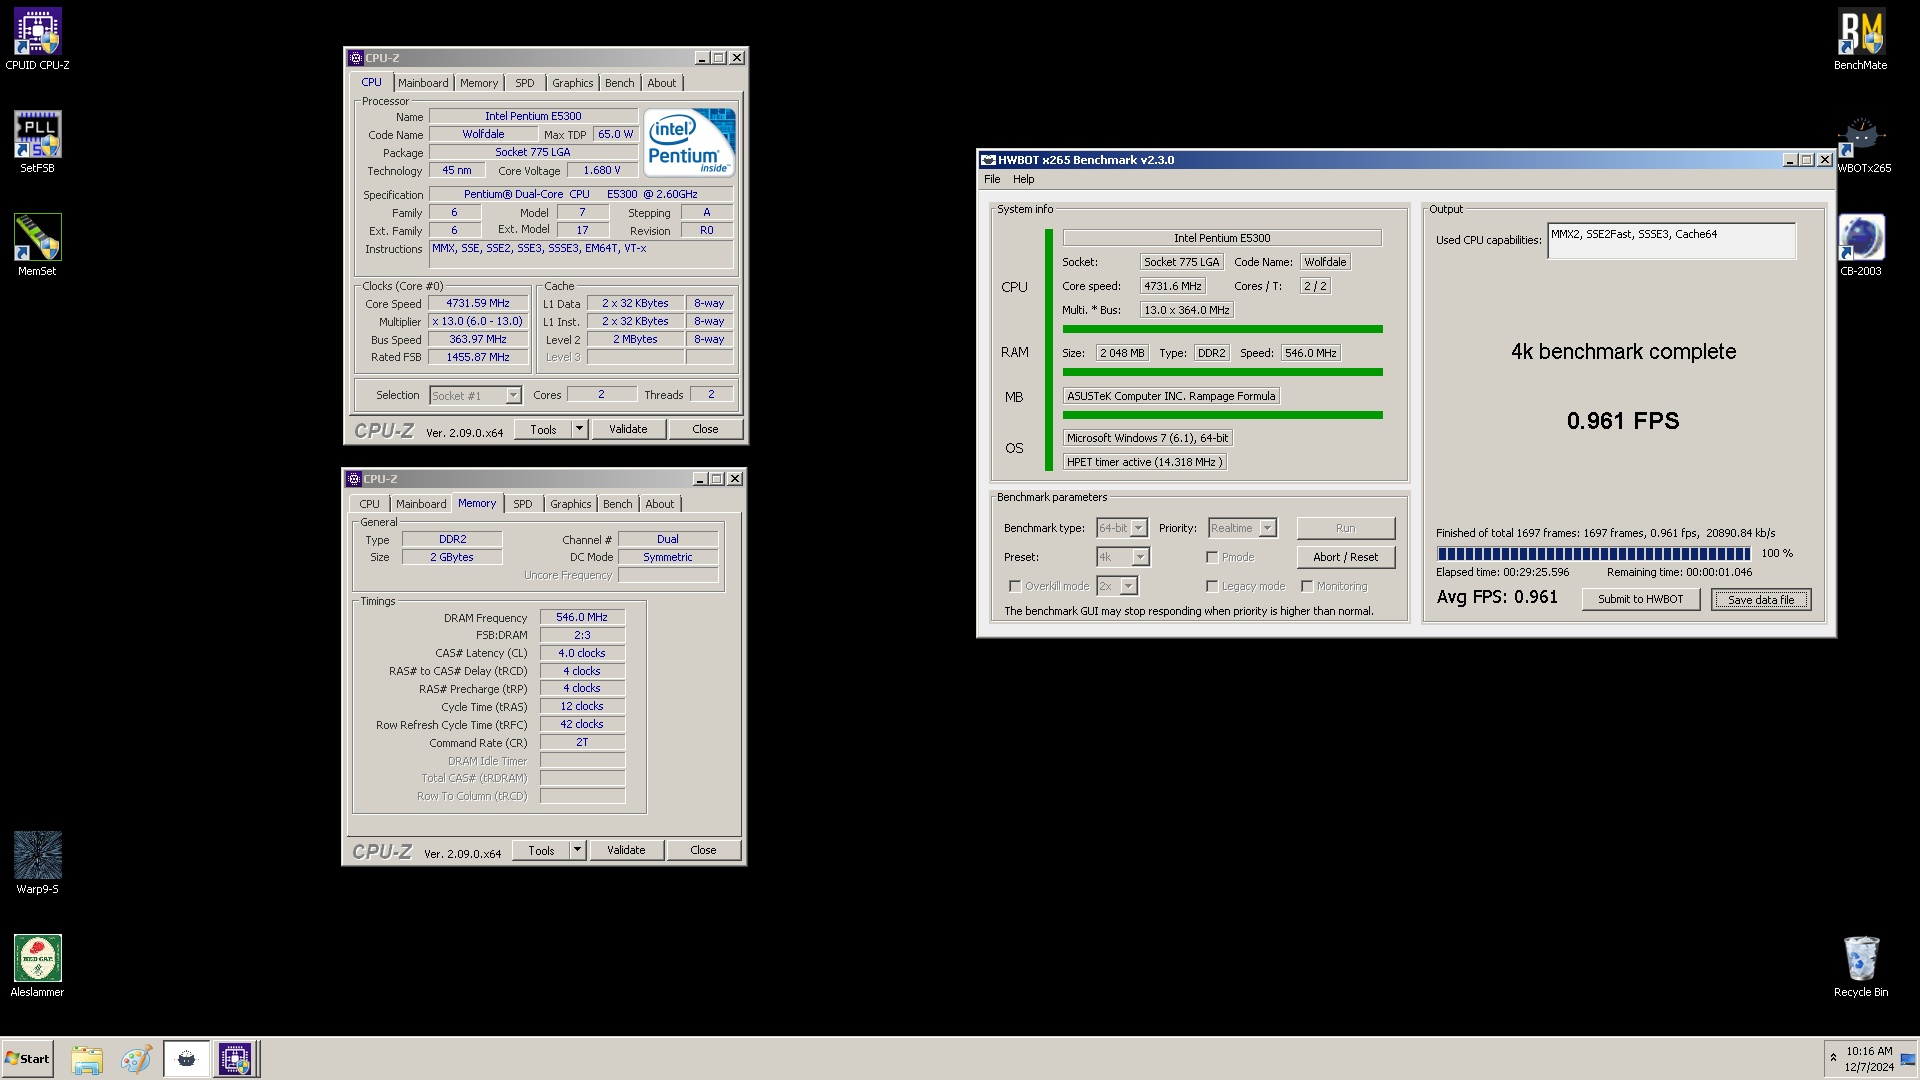Click the Rampage Formula motherboard field
The image size is (1920, 1080).
(1171, 396)
